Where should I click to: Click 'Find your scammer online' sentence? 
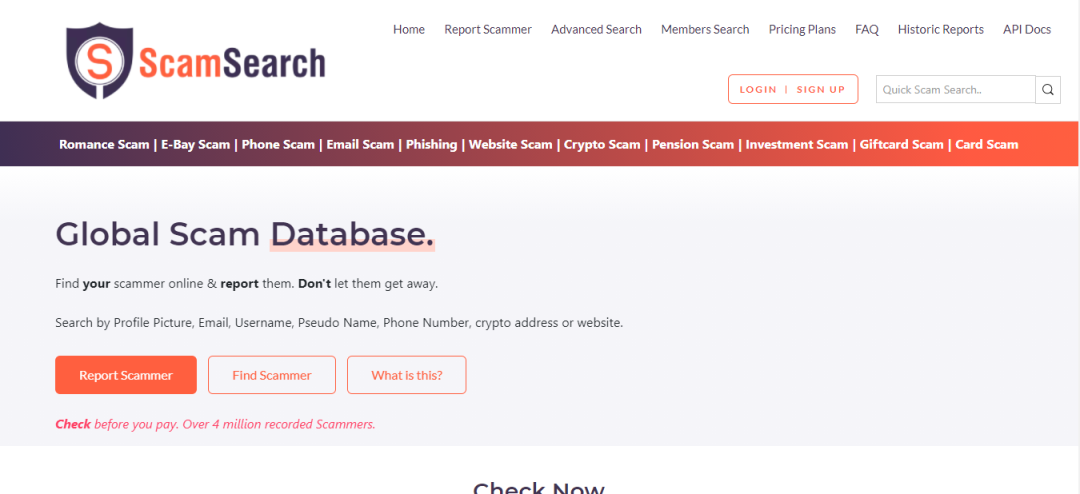(247, 284)
